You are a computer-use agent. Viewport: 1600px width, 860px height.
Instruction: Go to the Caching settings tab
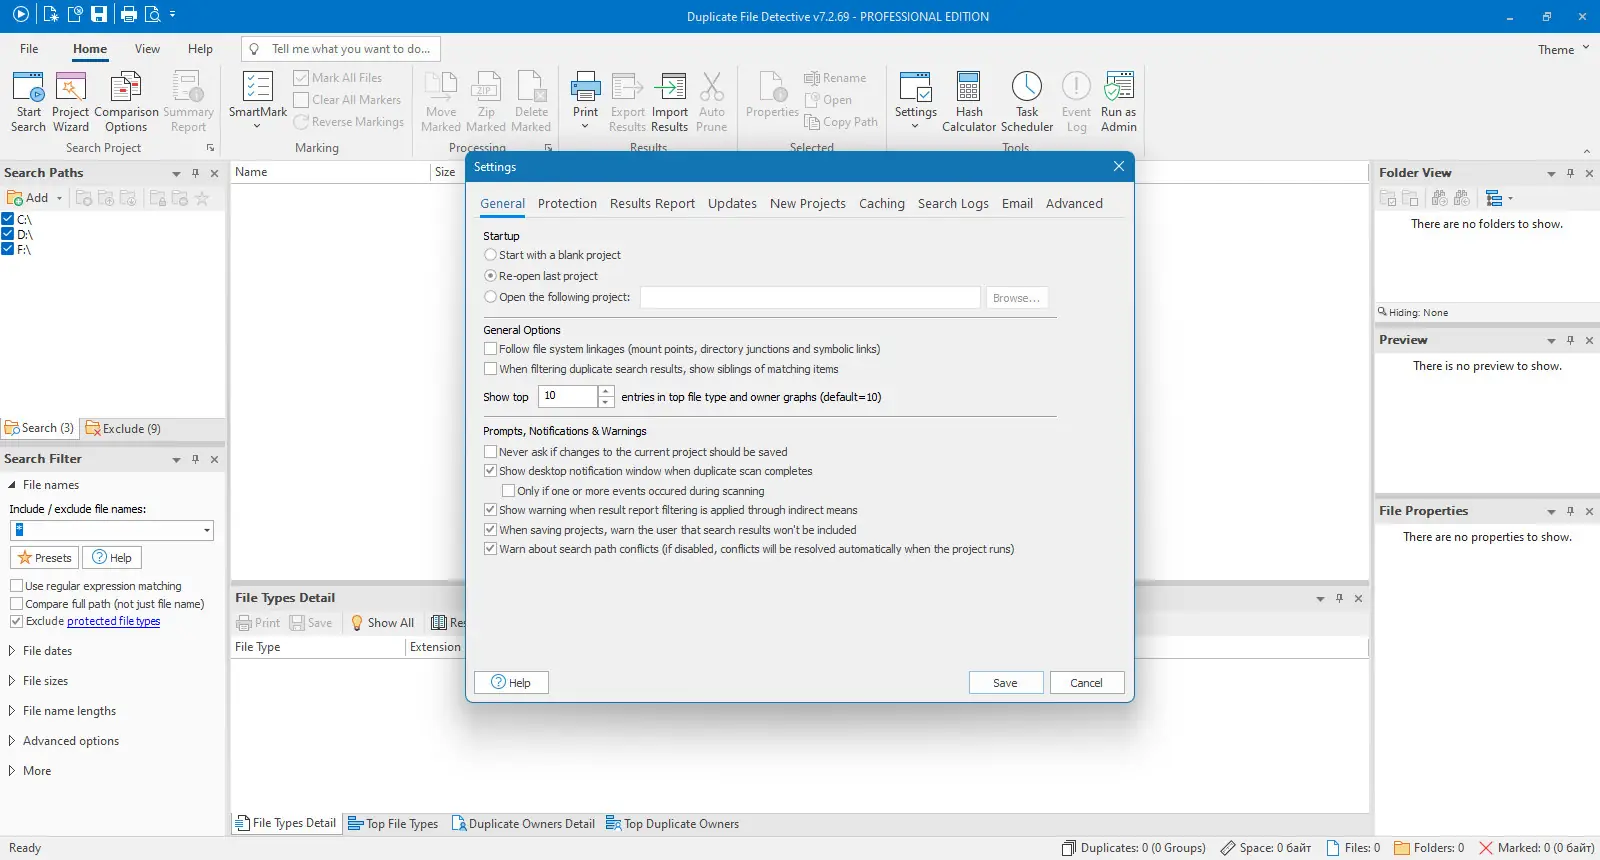[882, 203]
